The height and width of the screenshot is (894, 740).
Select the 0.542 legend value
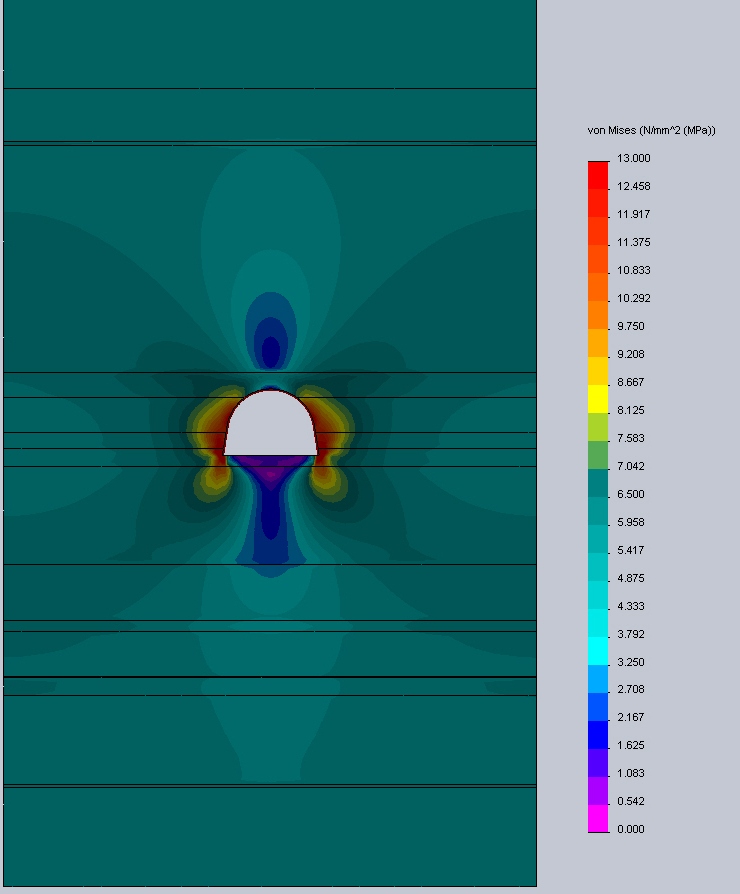[x=631, y=800]
